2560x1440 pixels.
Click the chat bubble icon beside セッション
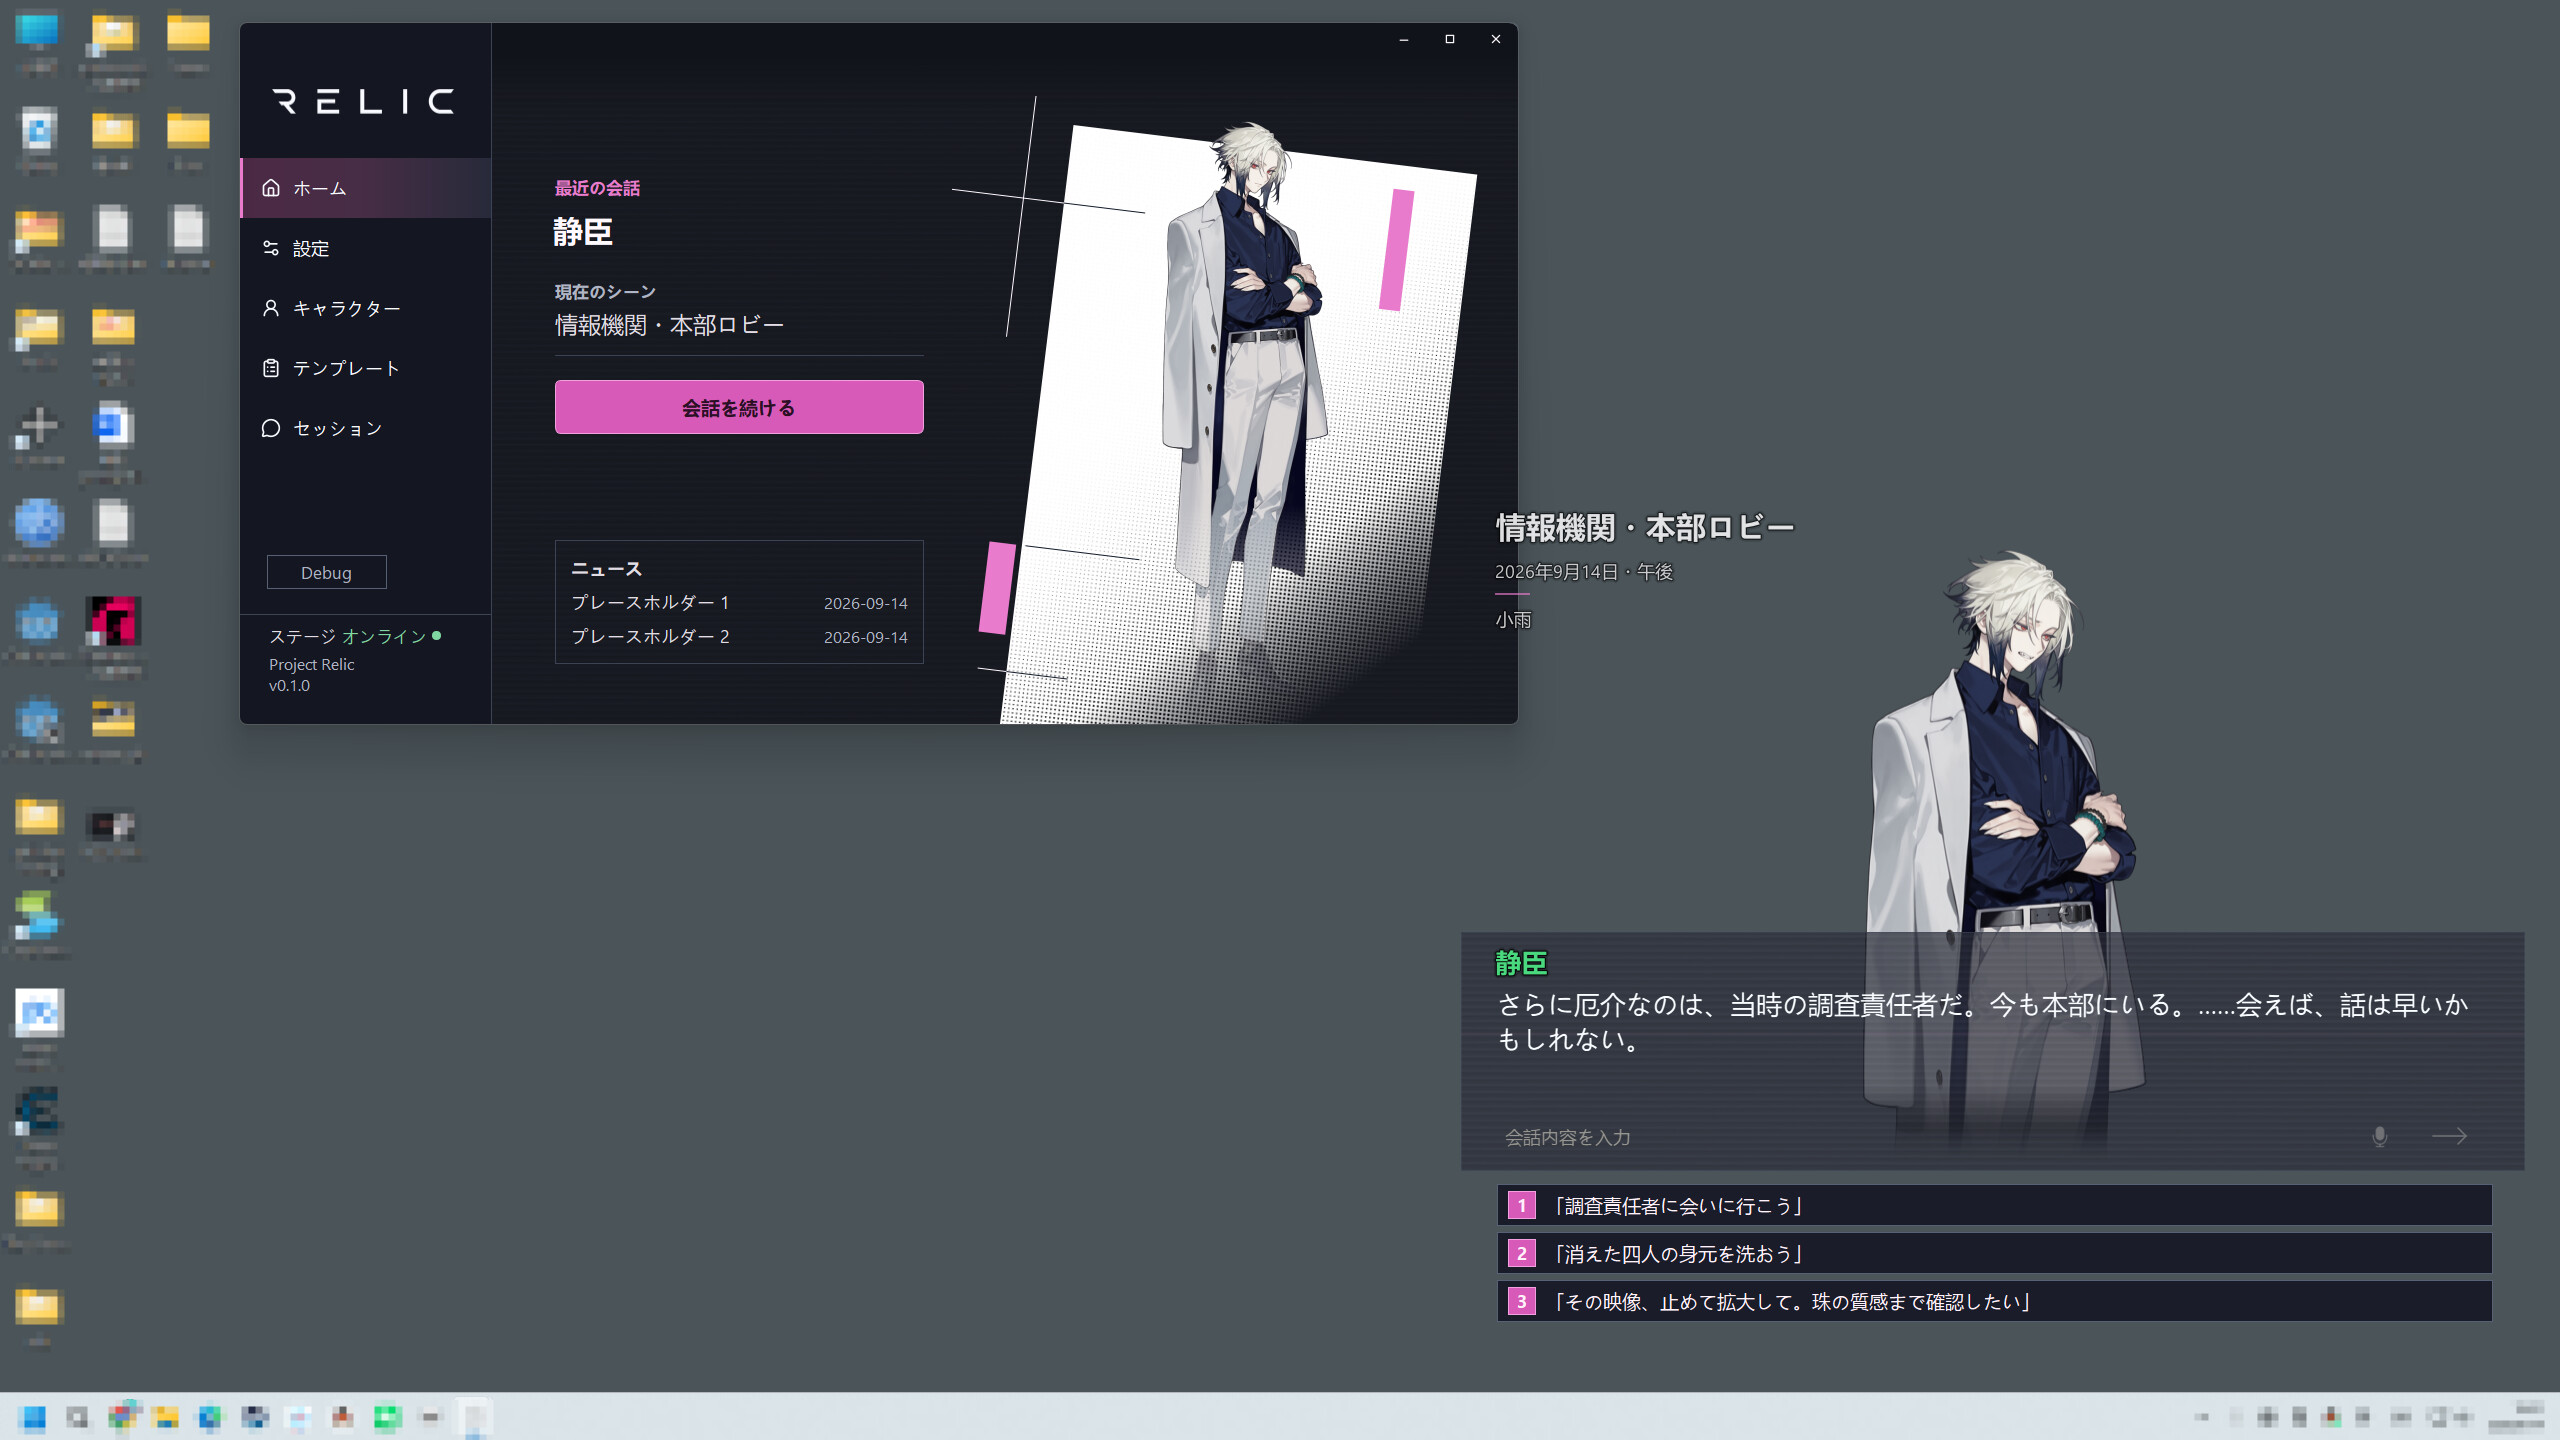271,428
